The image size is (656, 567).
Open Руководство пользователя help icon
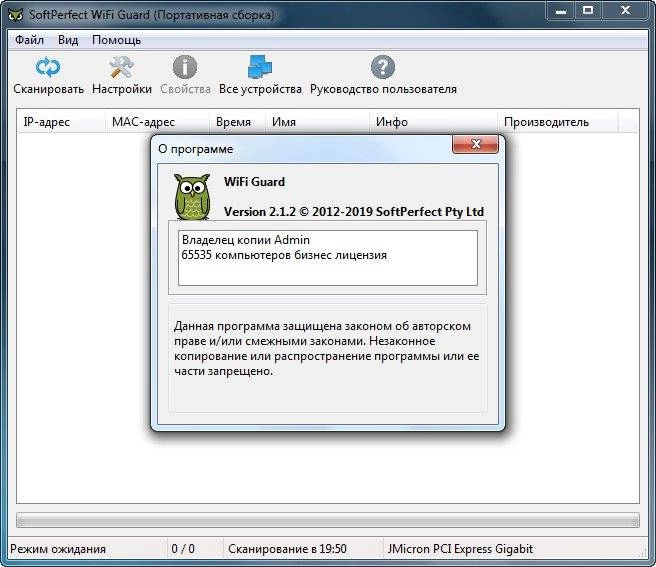click(x=382, y=67)
